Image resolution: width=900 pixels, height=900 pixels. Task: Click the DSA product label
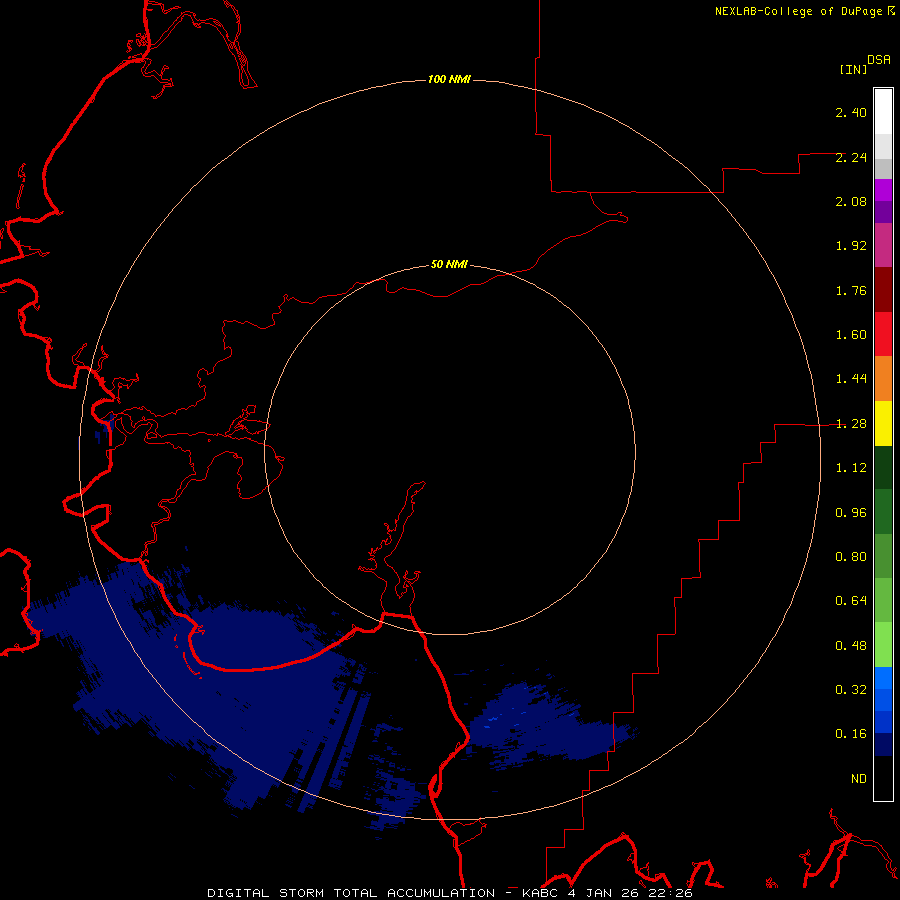(x=879, y=60)
